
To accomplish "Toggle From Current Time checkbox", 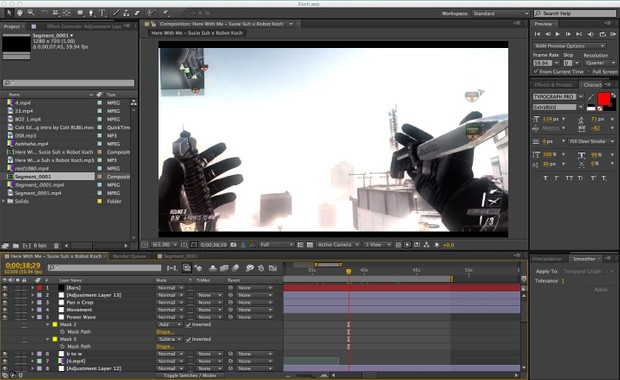I will [536, 72].
